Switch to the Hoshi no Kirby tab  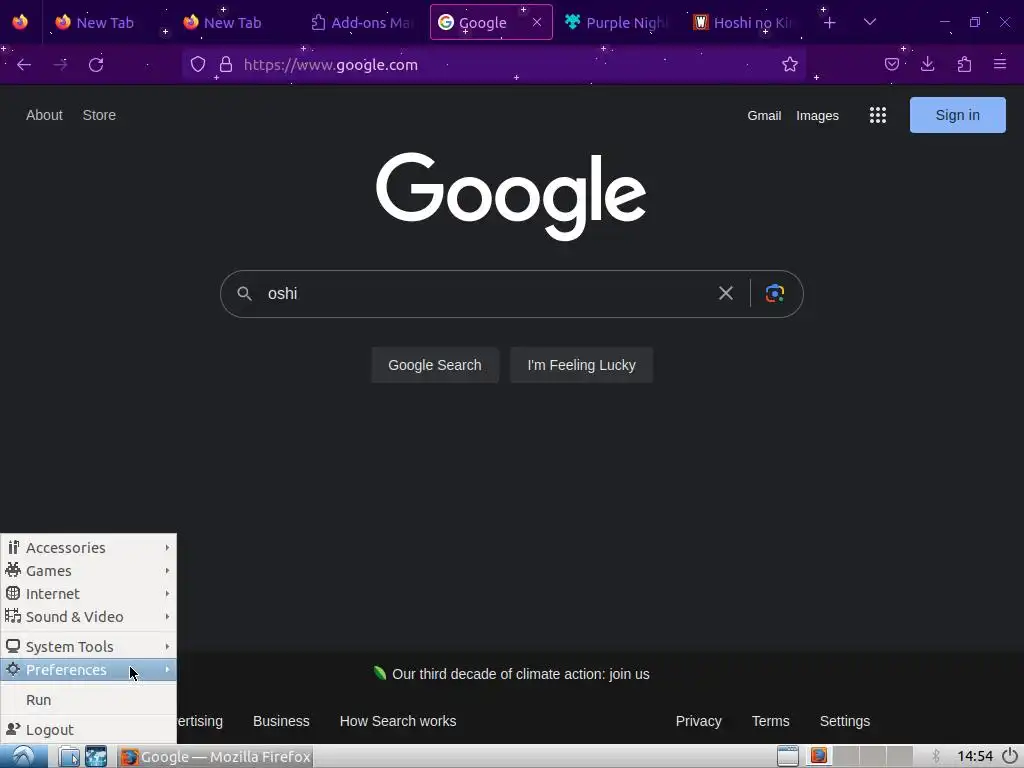(x=744, y=22)
